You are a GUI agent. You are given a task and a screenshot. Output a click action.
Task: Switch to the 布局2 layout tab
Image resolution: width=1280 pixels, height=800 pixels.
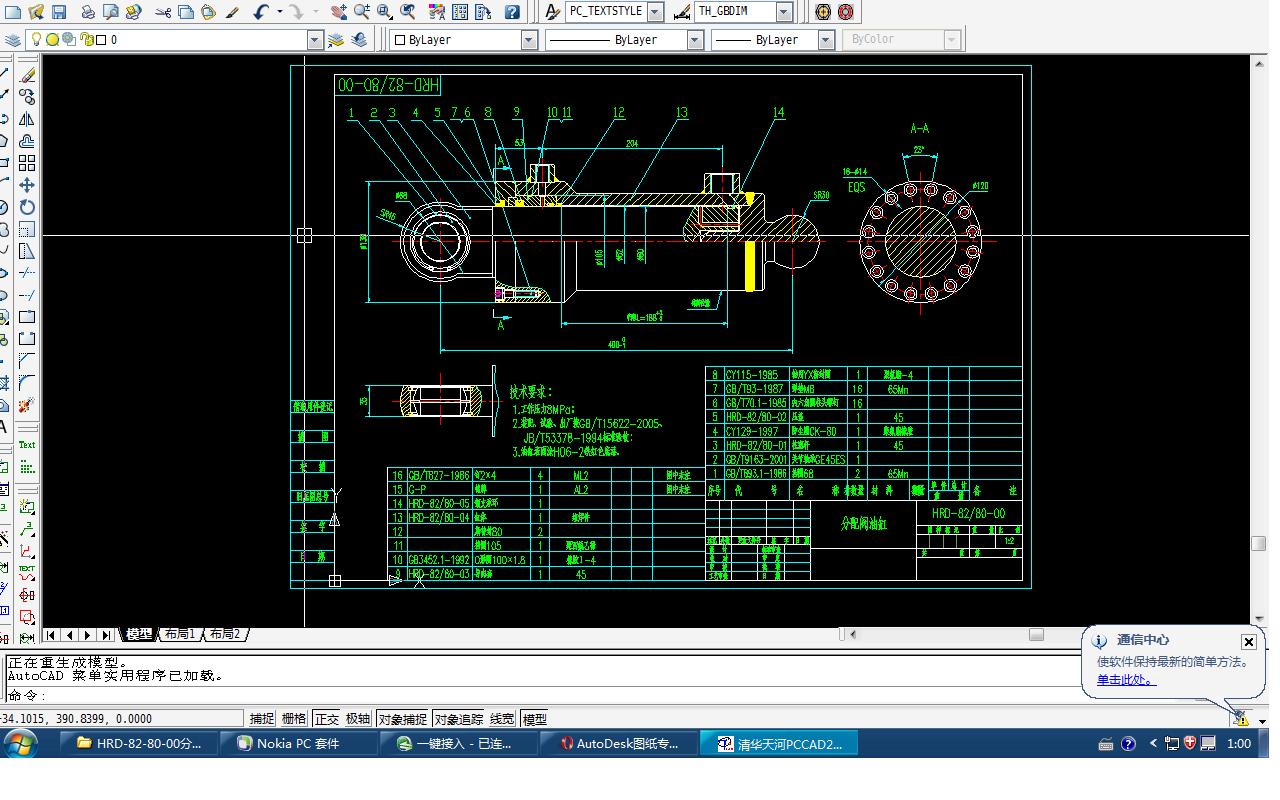(225, 634)
